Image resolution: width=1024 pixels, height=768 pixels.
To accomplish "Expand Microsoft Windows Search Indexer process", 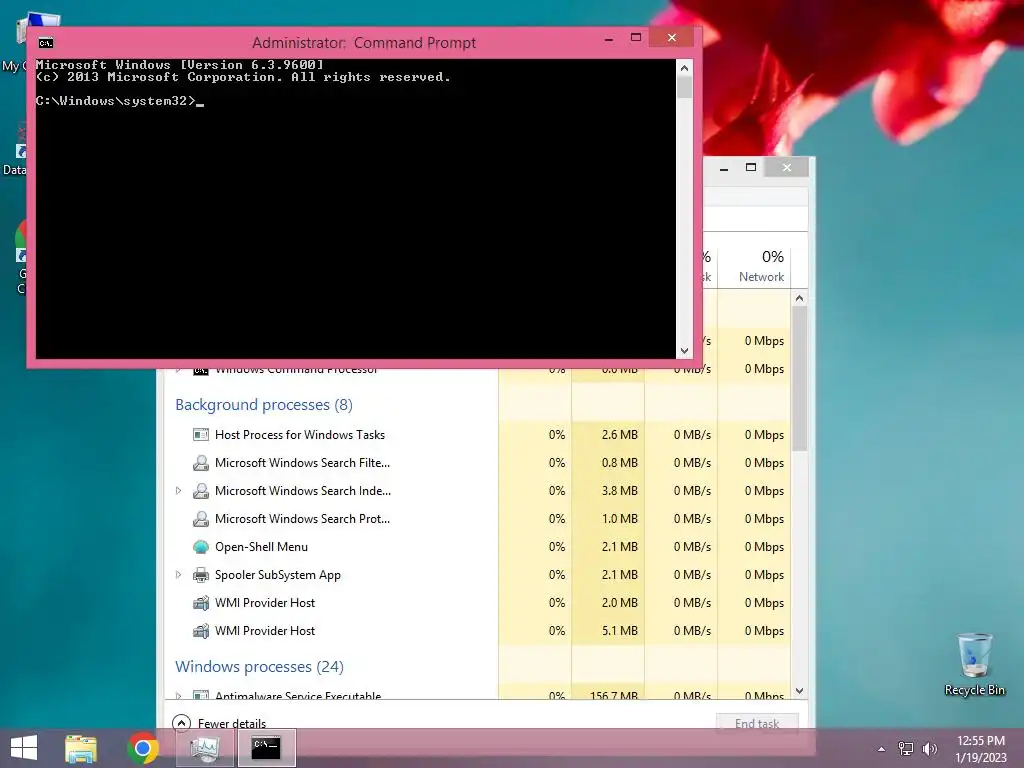I will [178, 490].
